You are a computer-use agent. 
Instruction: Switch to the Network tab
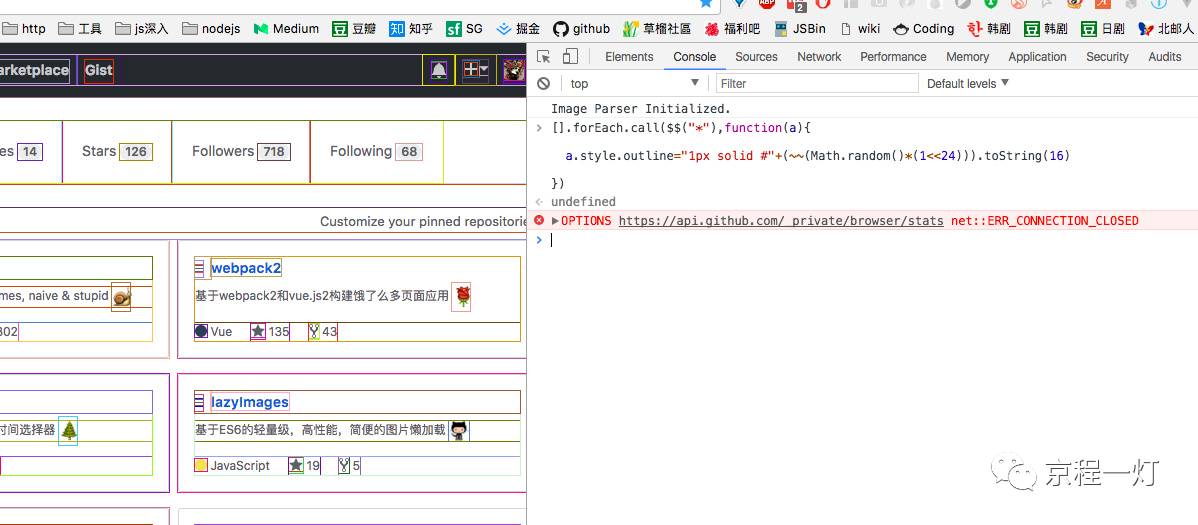[819, 57]
